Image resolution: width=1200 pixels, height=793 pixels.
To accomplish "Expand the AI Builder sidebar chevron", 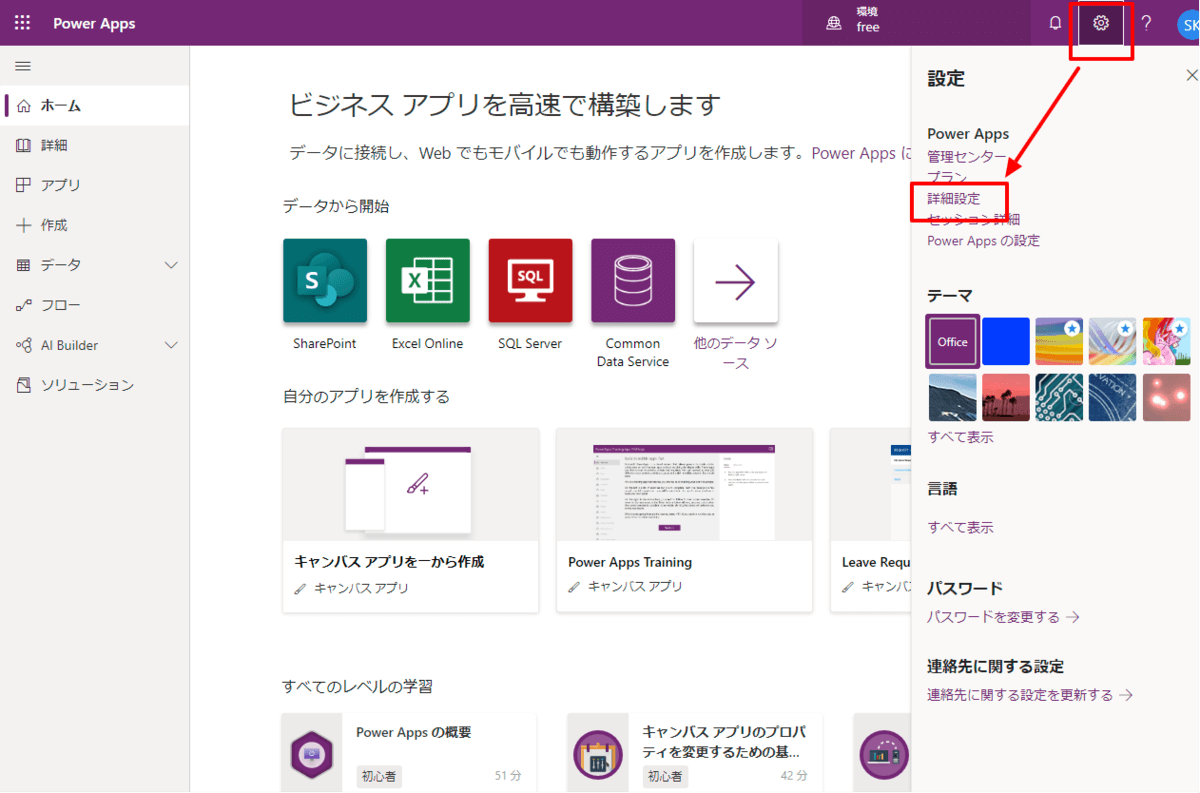I will click(171, 345).
